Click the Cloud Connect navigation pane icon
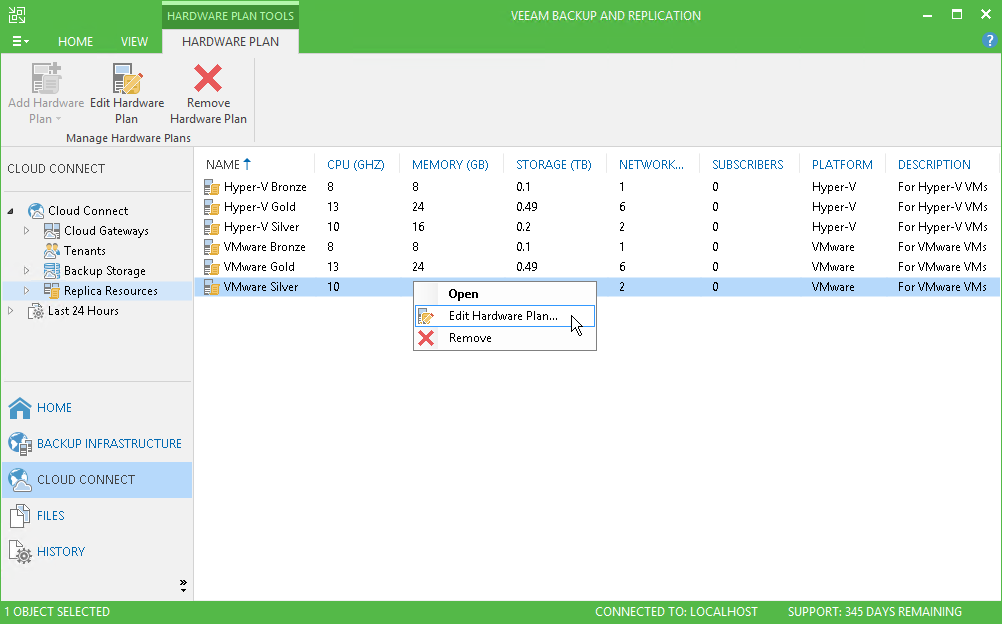 20,480
